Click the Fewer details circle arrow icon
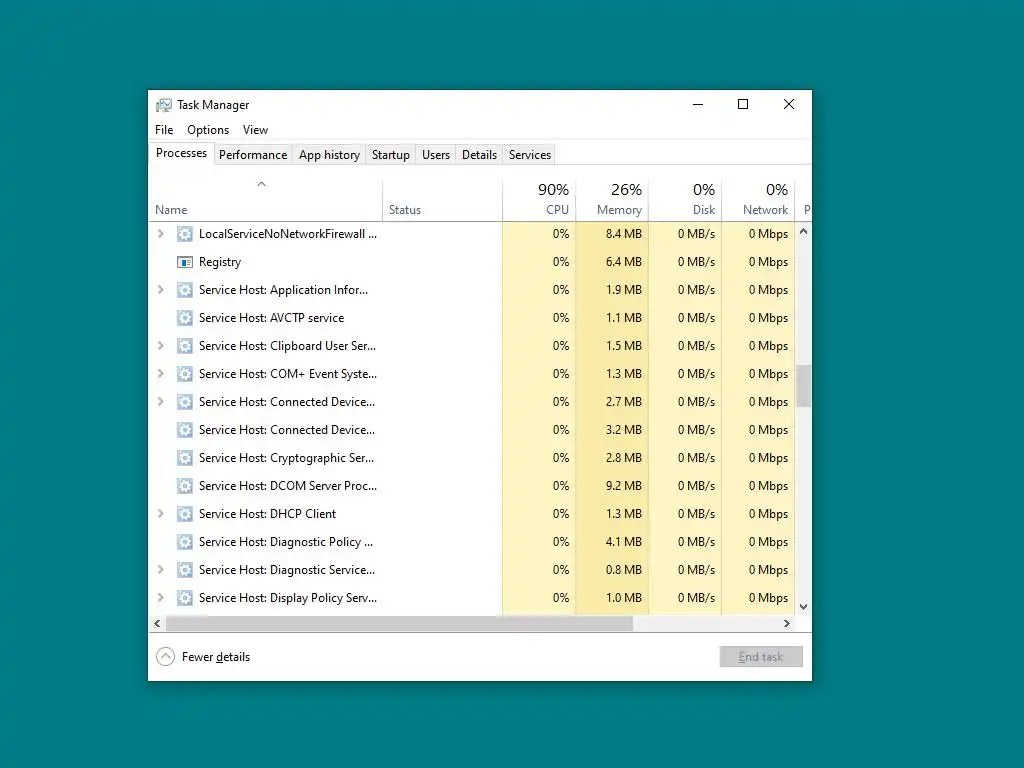 (165, 657)
